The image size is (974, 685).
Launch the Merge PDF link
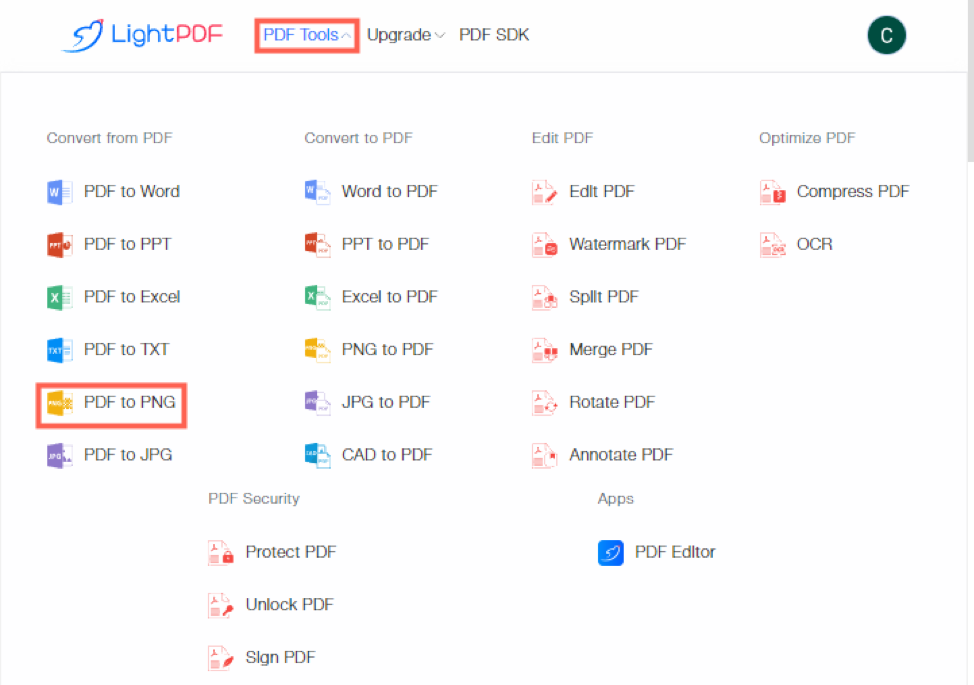point(611,350)
